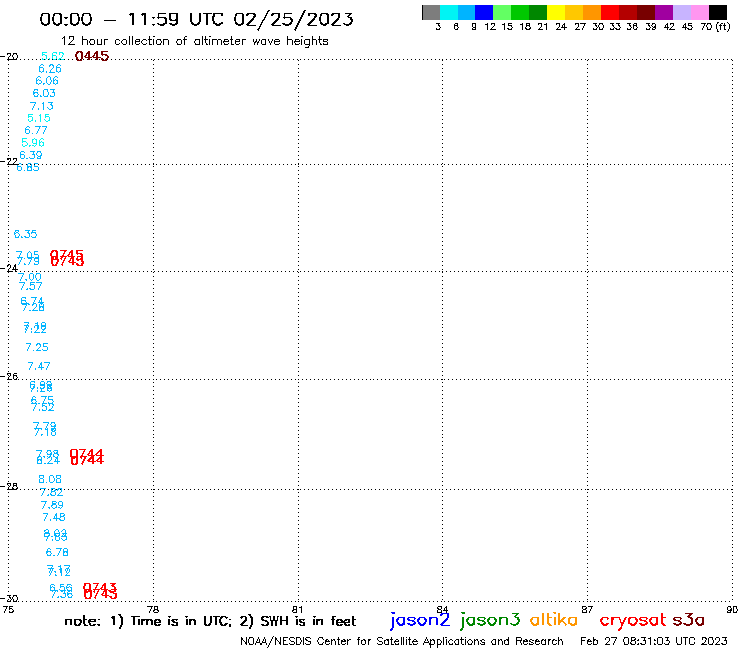Pick the 6.77 wave height reading
Image resolution: width=740 pixels, height=650 pixels.
tap(36, 130)
